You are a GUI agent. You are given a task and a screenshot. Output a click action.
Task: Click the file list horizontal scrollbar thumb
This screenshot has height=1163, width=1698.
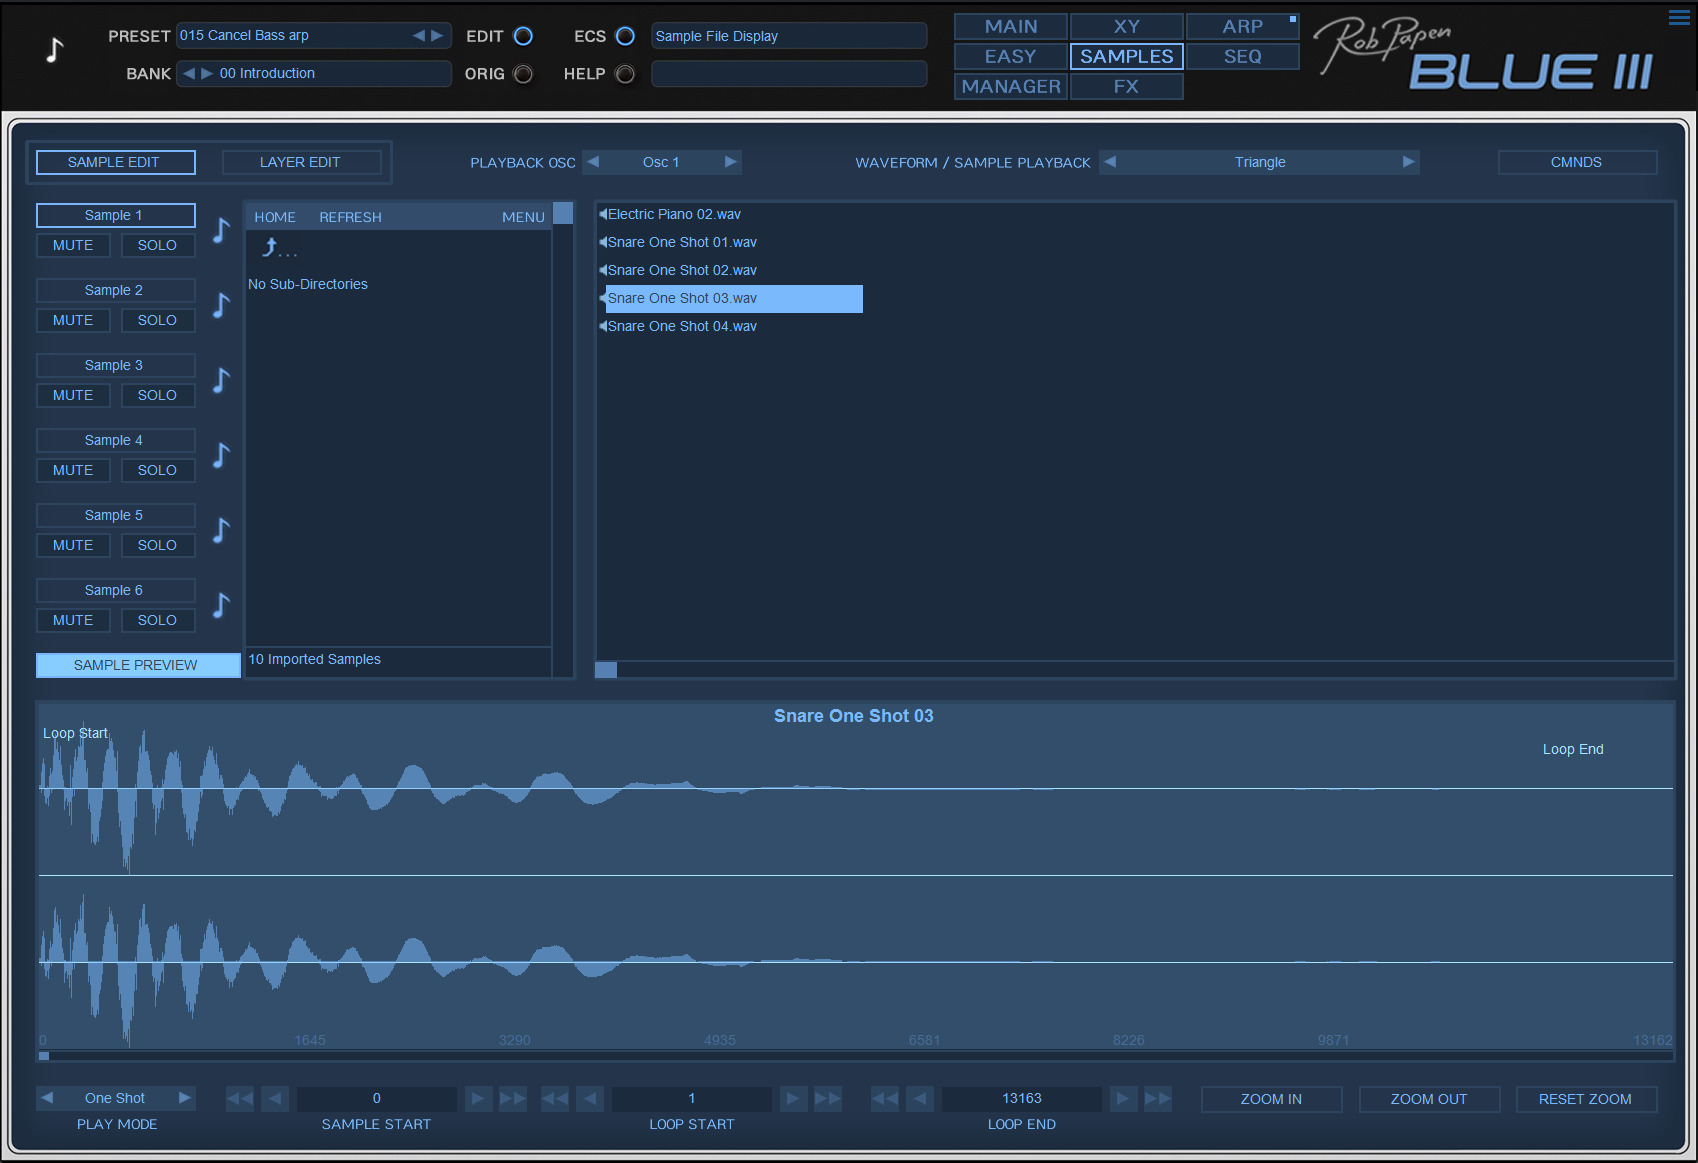[606, 670]
